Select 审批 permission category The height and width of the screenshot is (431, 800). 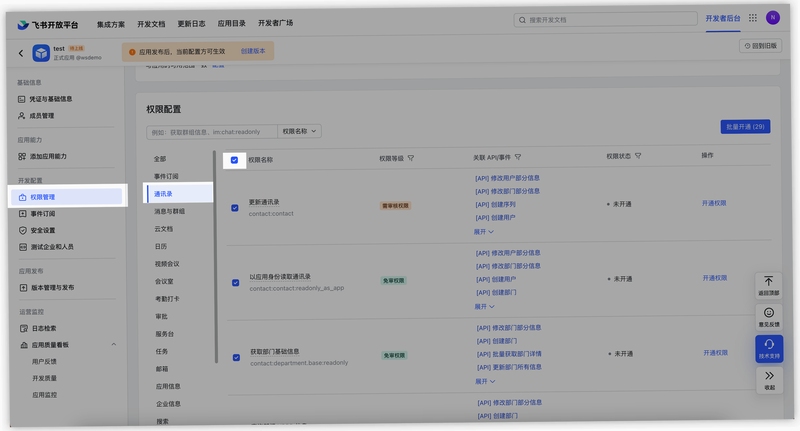(161, 316)
